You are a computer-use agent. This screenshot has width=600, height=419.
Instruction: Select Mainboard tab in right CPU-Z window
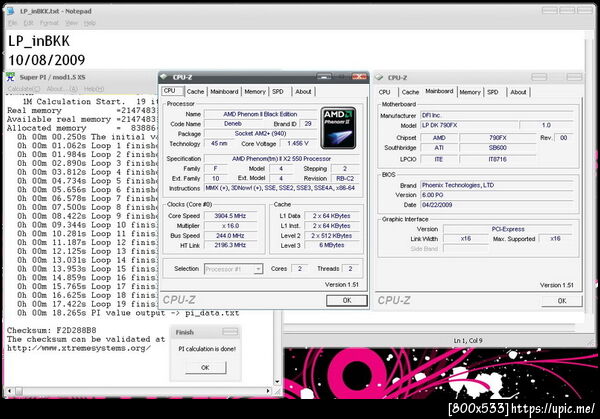tap(439, 91)
